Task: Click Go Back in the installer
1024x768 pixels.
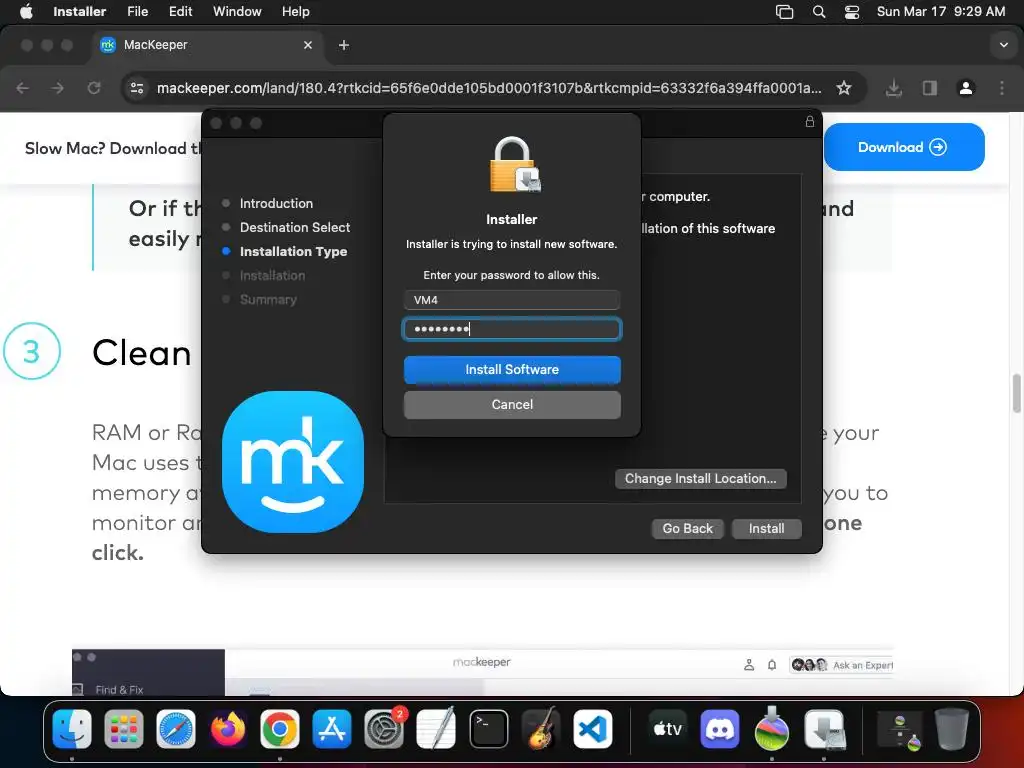Action: point(688,528)
